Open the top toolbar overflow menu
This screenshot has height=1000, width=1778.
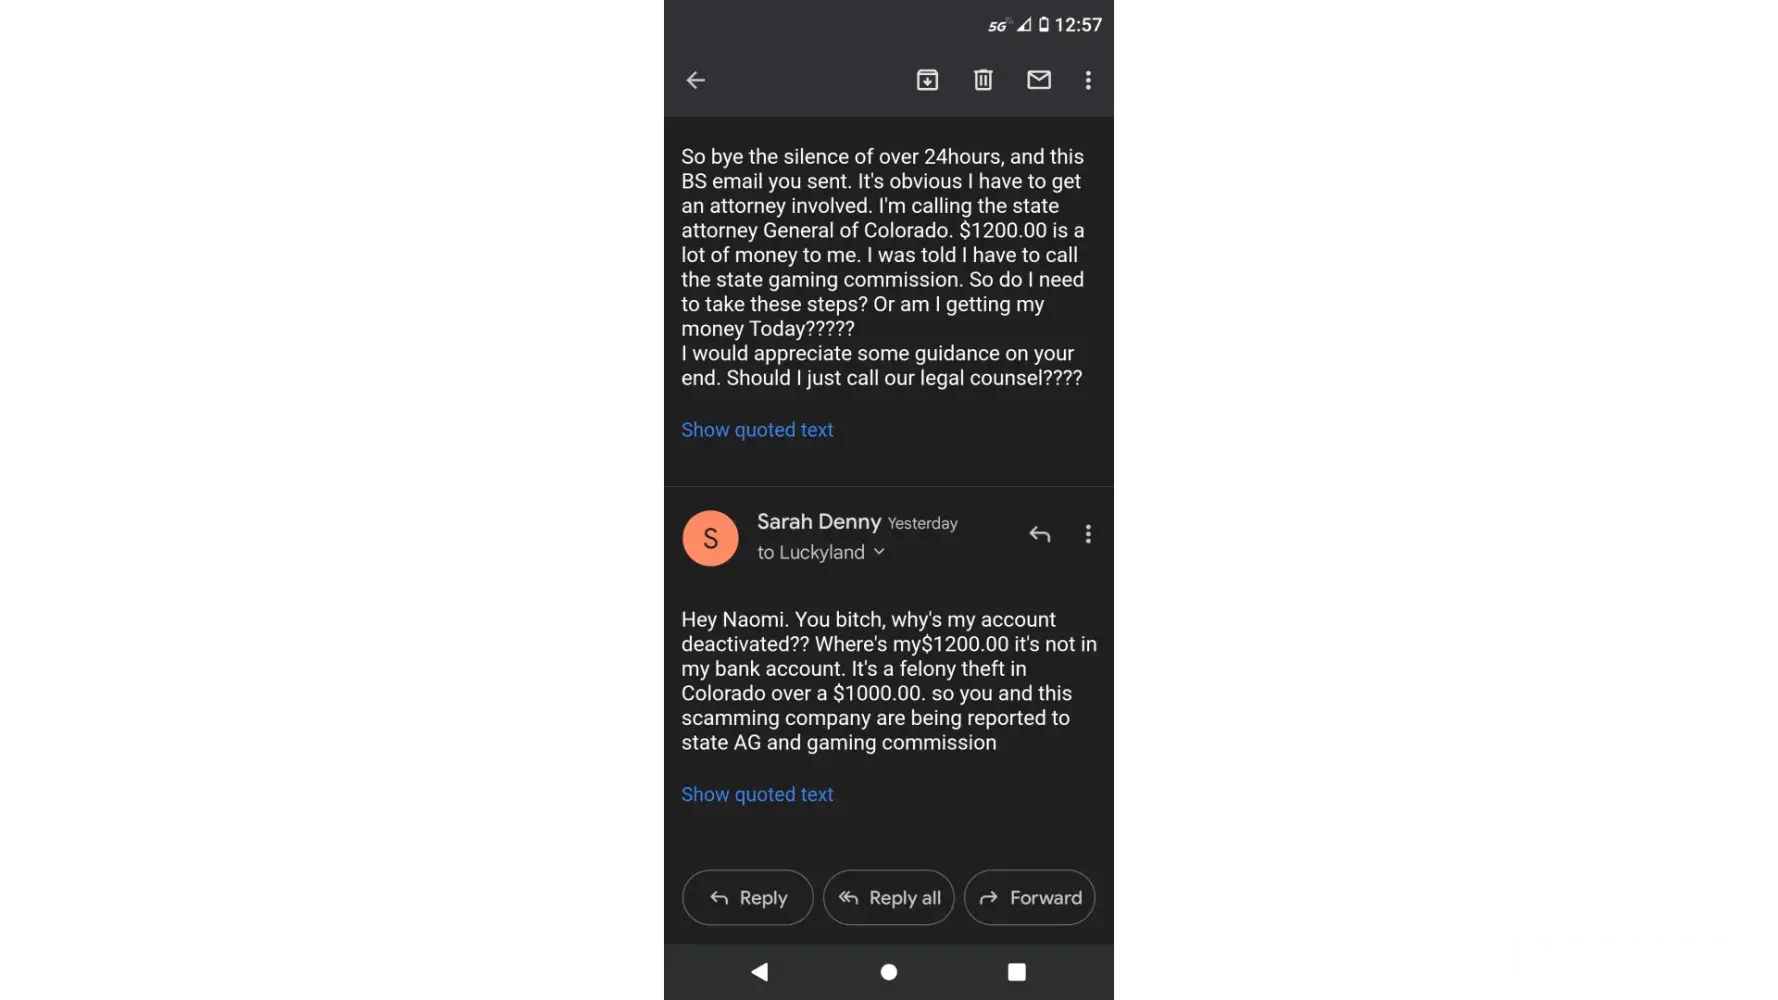point(1088,80)
